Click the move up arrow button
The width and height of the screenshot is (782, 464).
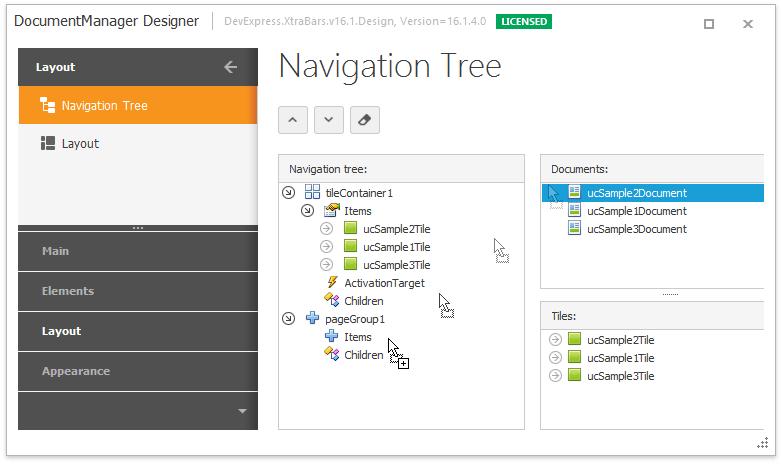pyautogui.click(x=293, y=120)
